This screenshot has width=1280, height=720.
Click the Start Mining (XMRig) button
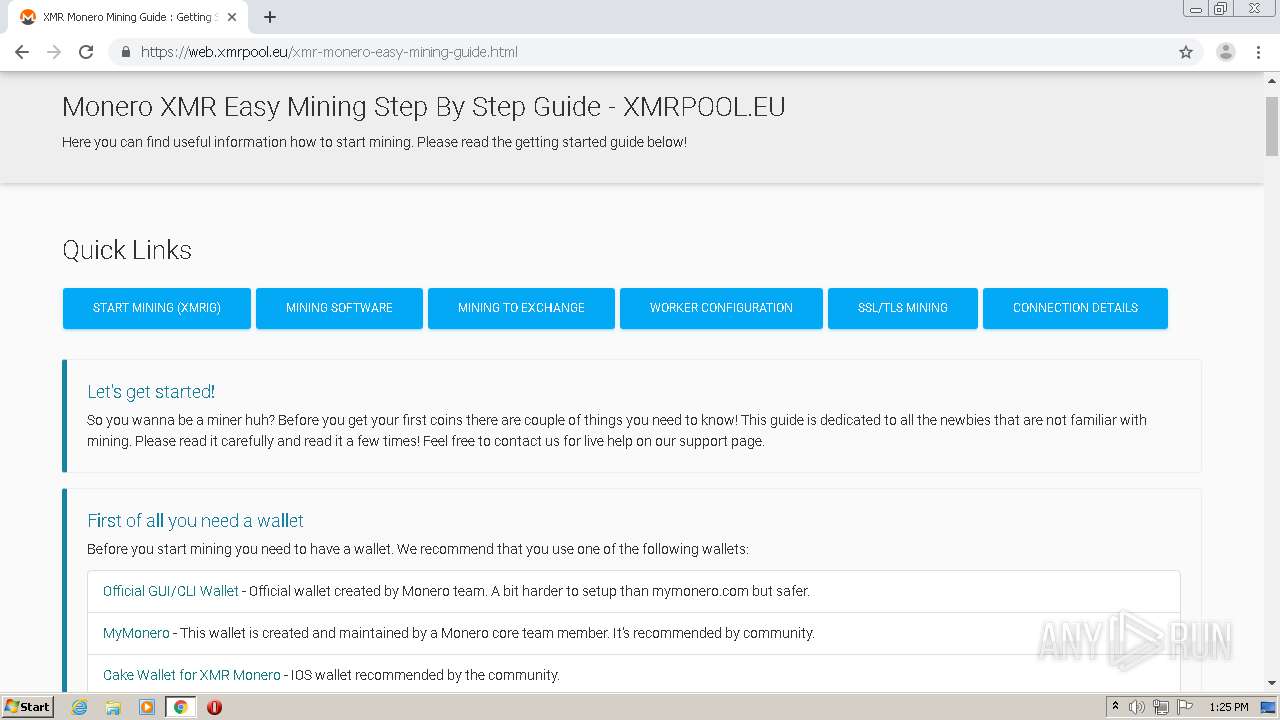(157, 308)
